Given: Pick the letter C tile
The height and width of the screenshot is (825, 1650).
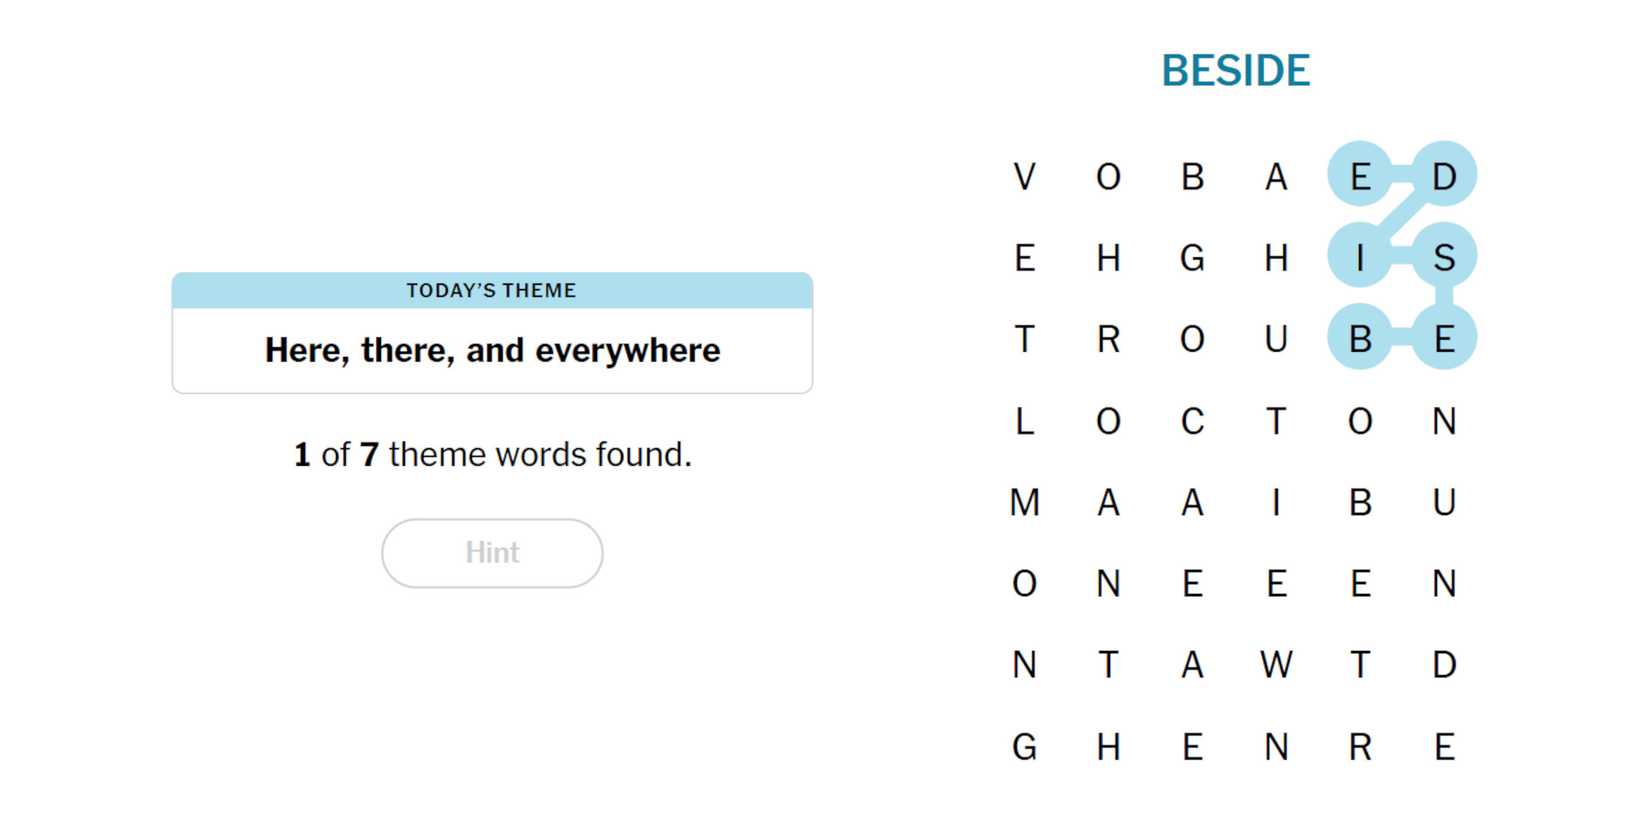Looking at the screenshot, I should pos(1192,421).
